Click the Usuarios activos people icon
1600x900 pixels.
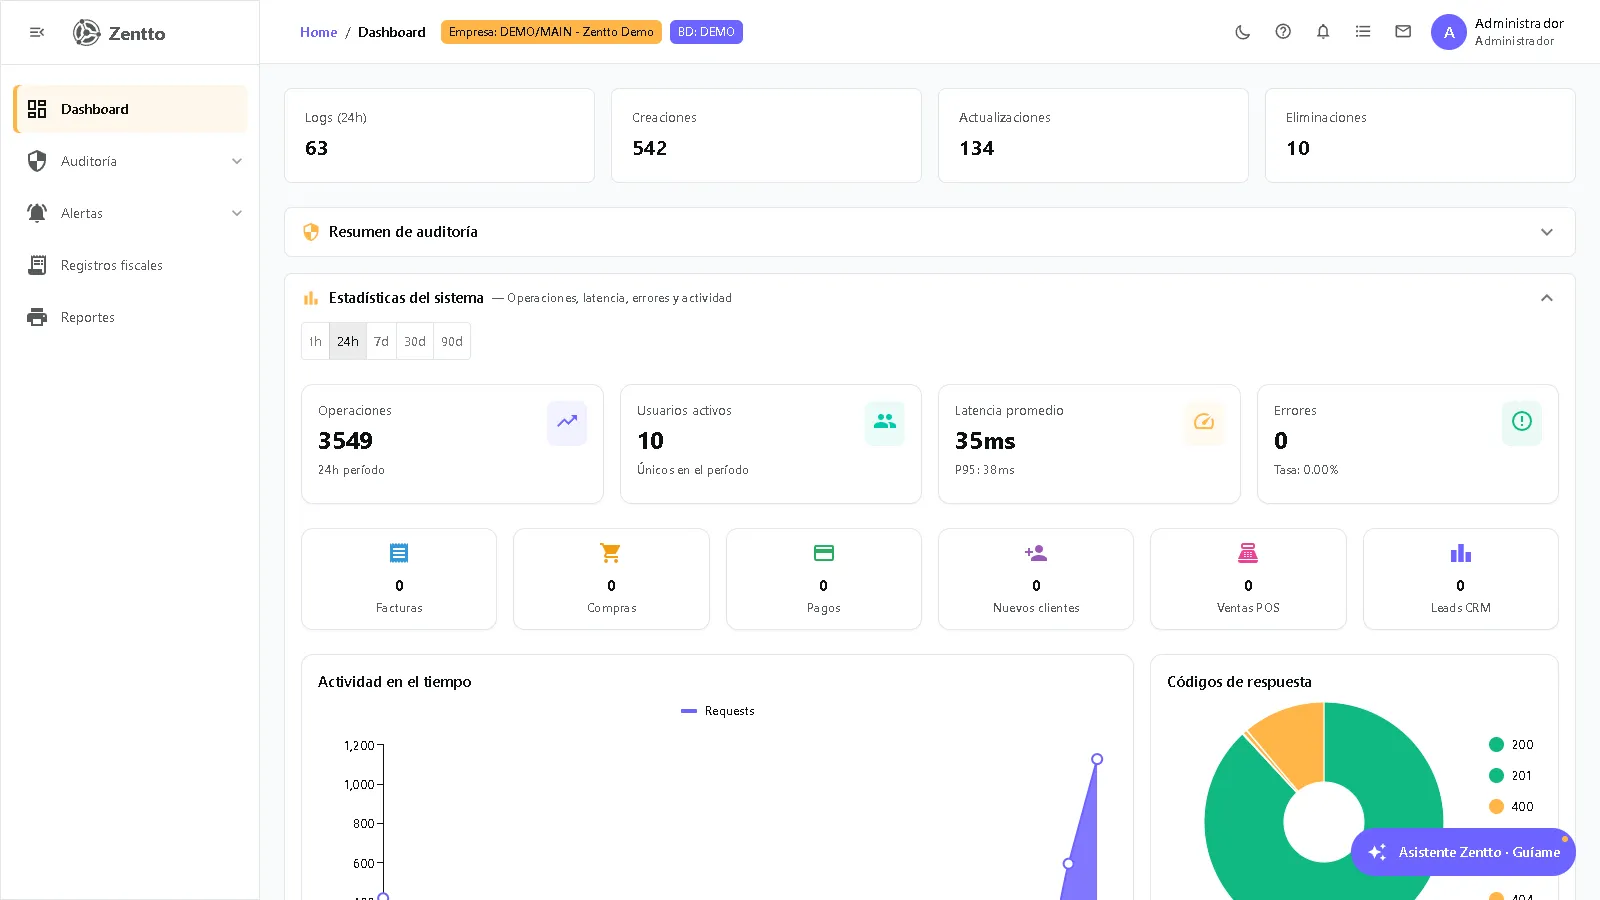(x=885, y=422)
